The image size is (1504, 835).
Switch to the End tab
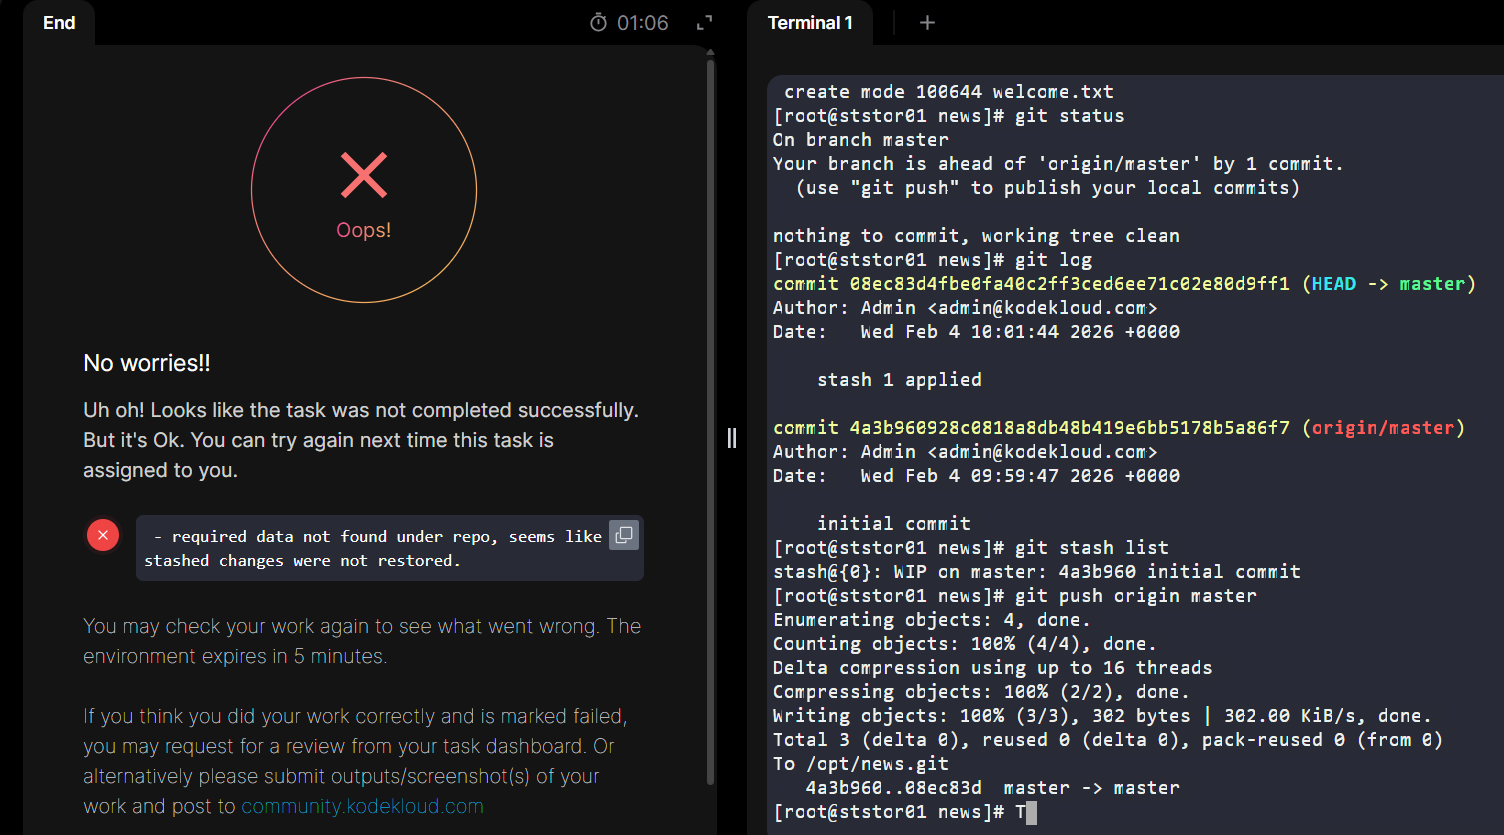pyautogui.click(x=59, y=23)
